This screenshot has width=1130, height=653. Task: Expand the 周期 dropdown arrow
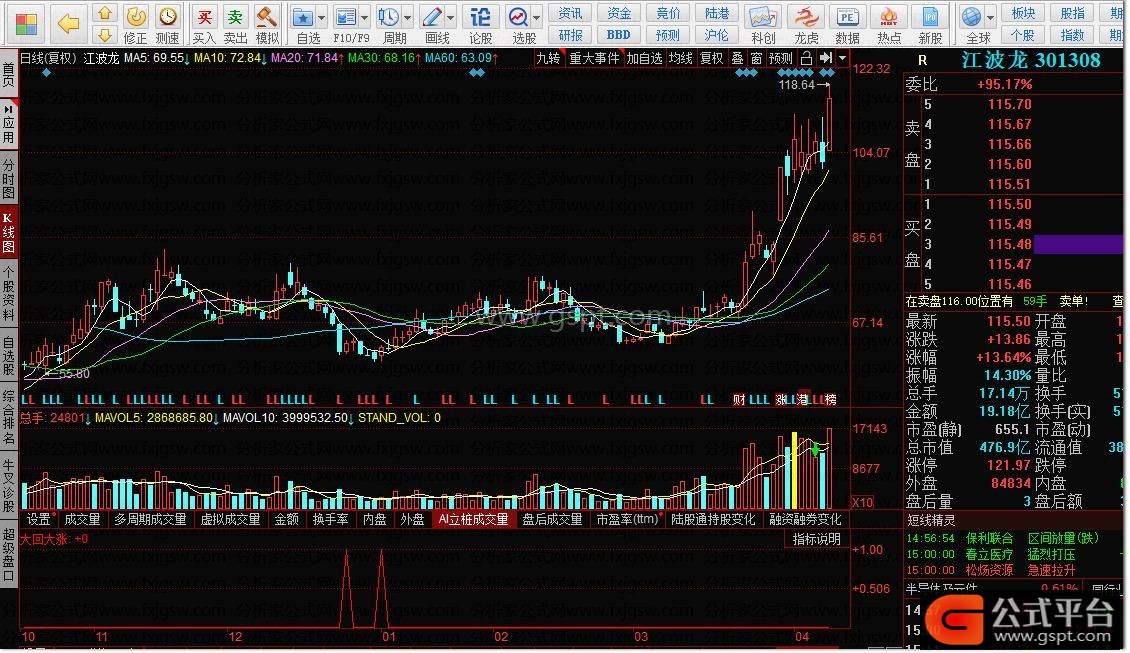[x=408, y=17]
